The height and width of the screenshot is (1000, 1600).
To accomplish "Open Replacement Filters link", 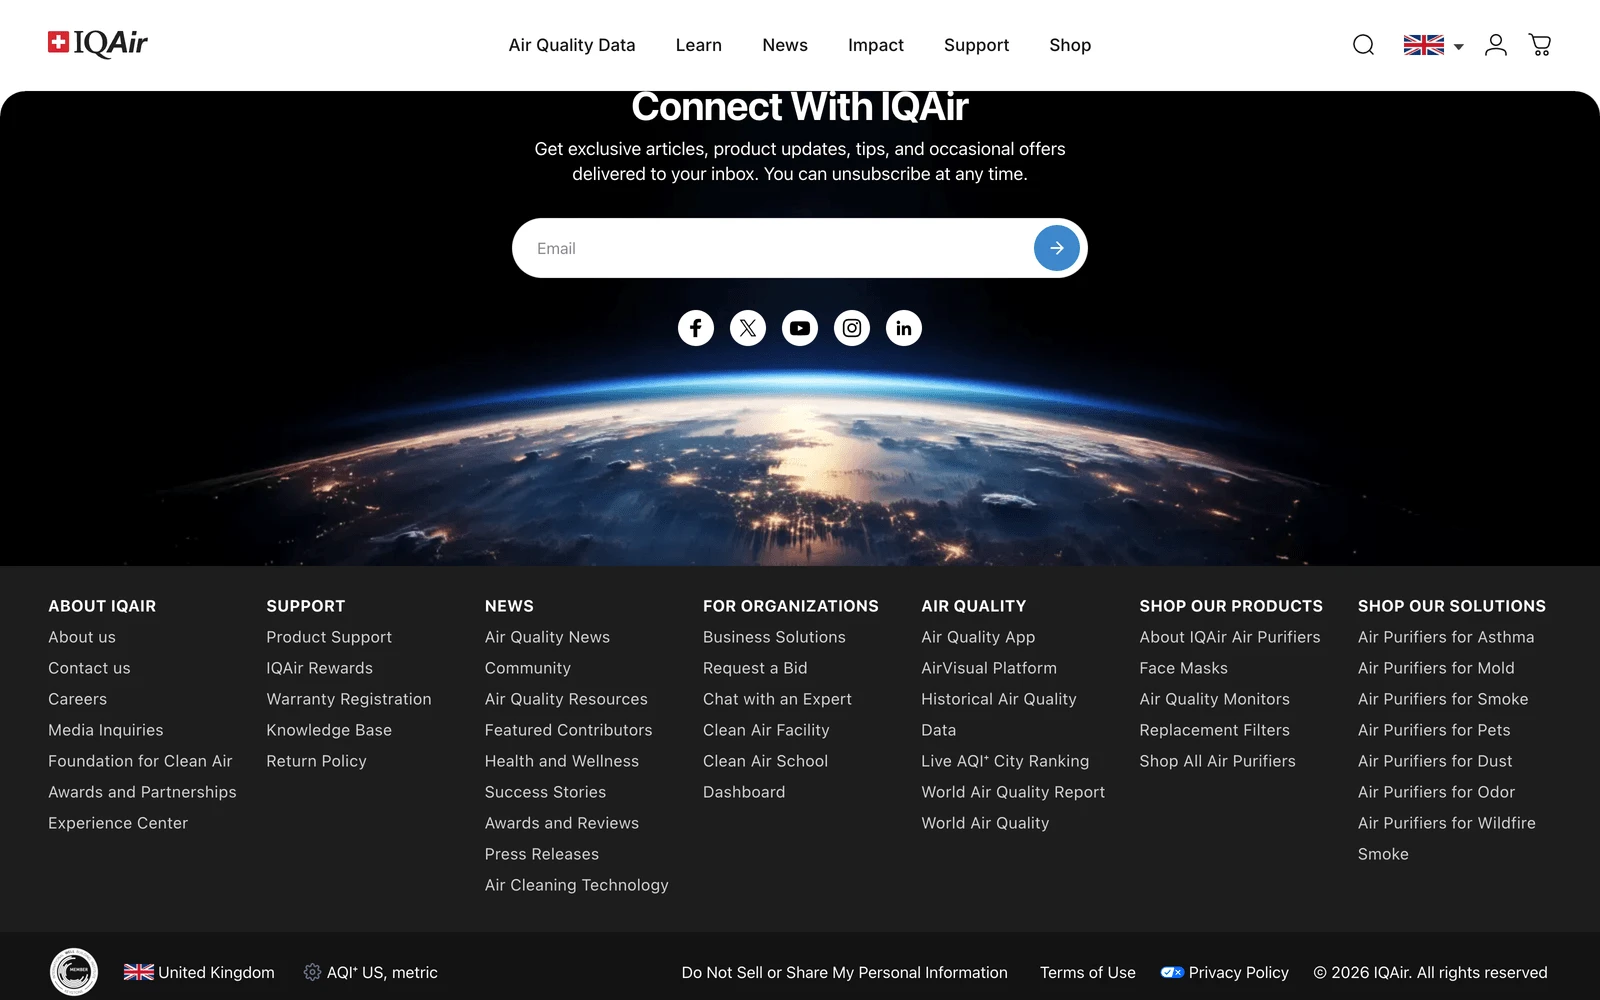I will pyautogui.click(x=1214, y=730).
